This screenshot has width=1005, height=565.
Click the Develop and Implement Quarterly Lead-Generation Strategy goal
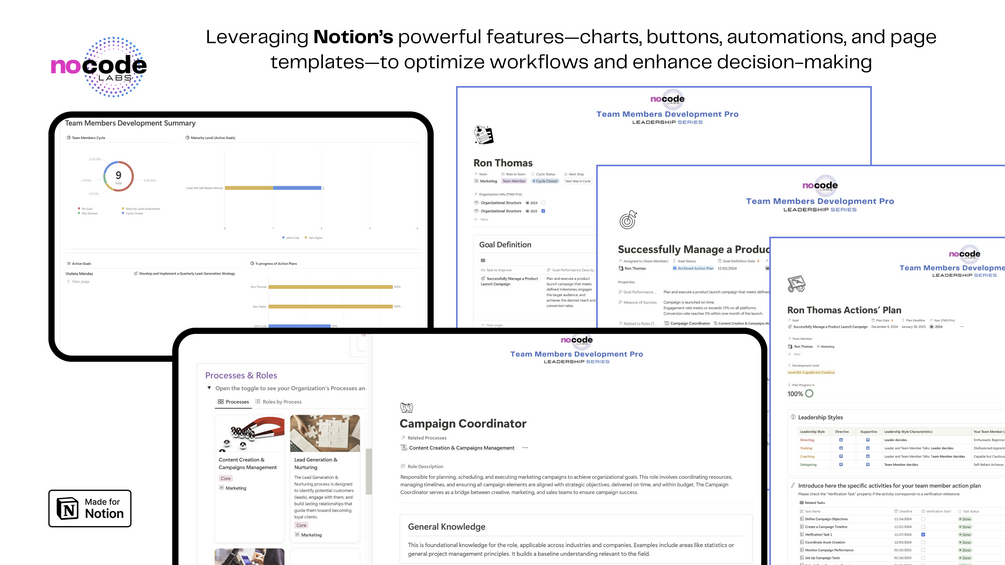click(185, 274)
